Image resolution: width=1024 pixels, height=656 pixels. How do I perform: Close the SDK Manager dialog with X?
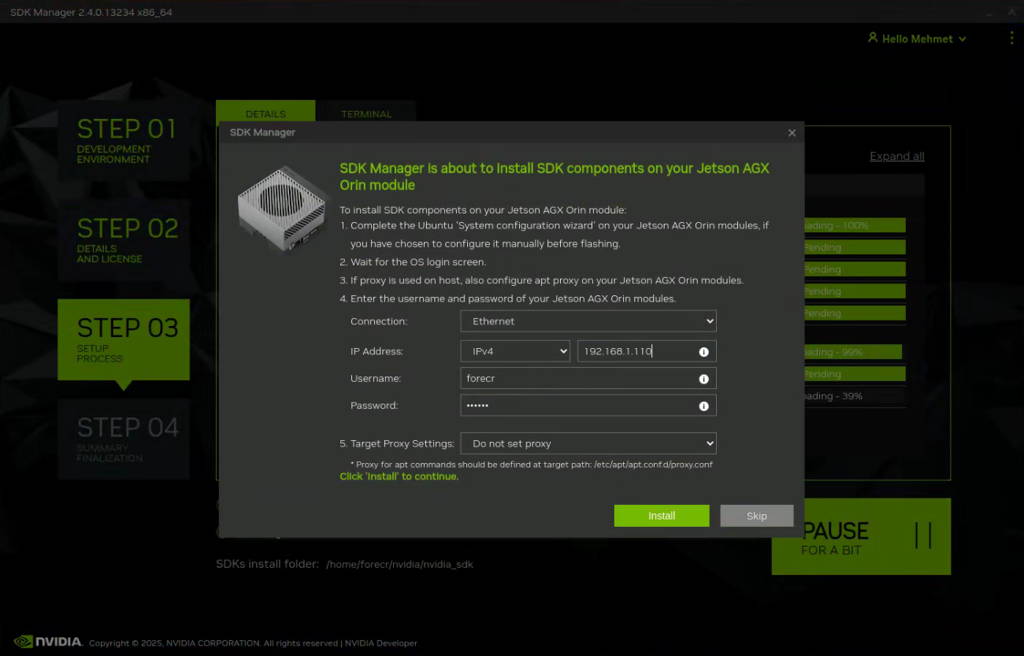[x=792, y=133]
